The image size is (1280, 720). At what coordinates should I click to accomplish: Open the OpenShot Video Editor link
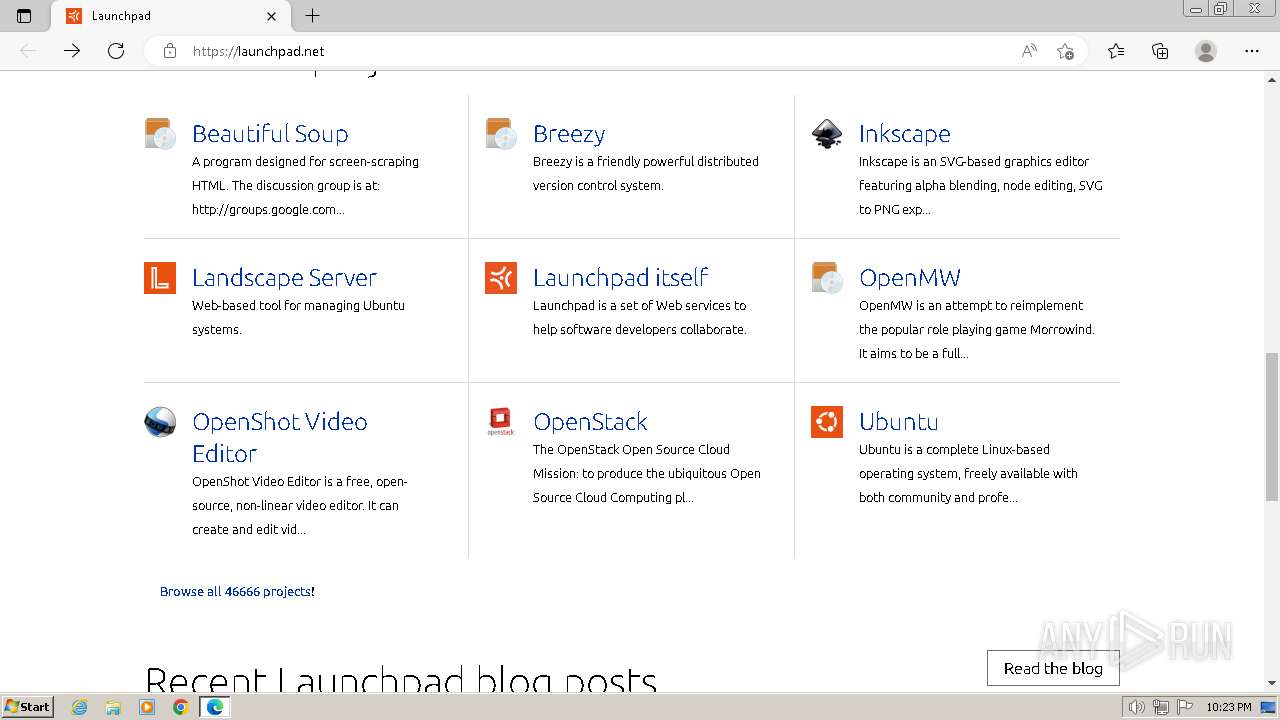point(280,437)
